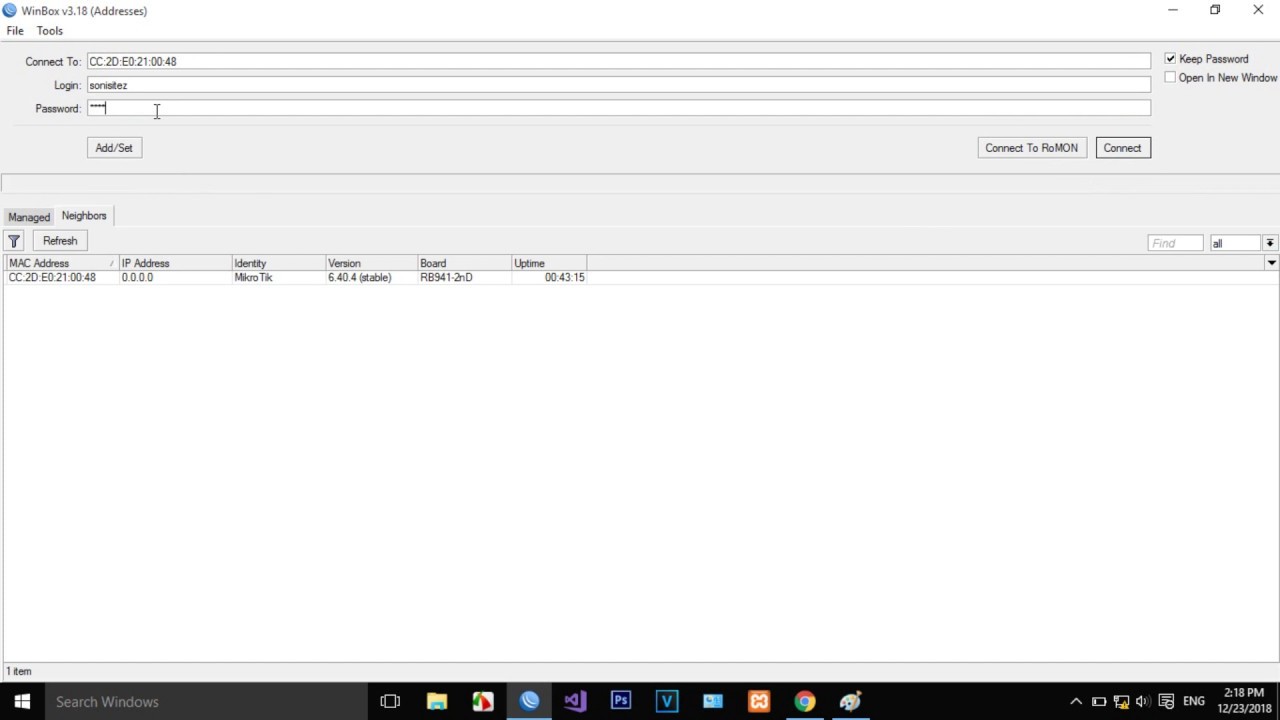Click Connect To RoMON button
This screenshot has height=720, width=1280.
point(1032,148)
